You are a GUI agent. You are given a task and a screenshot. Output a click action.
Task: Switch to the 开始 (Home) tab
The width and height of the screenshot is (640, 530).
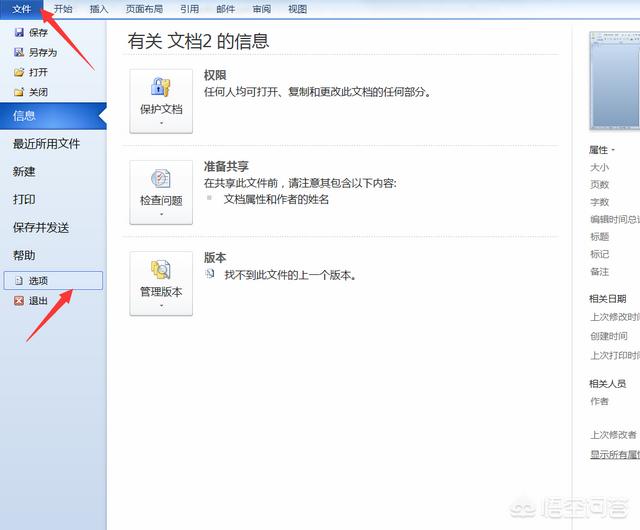coord(63,9)
